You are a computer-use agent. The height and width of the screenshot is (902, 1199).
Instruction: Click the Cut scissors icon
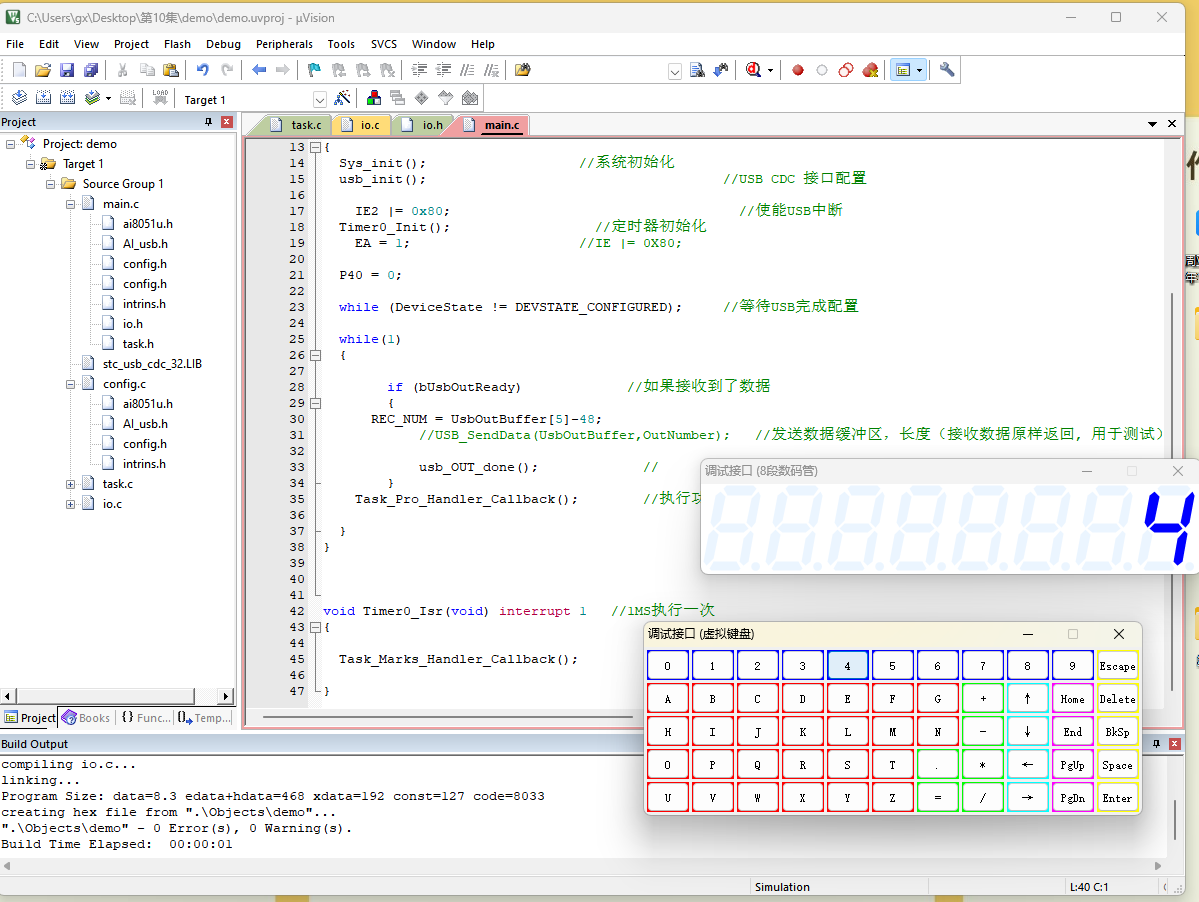coord(122,70)
